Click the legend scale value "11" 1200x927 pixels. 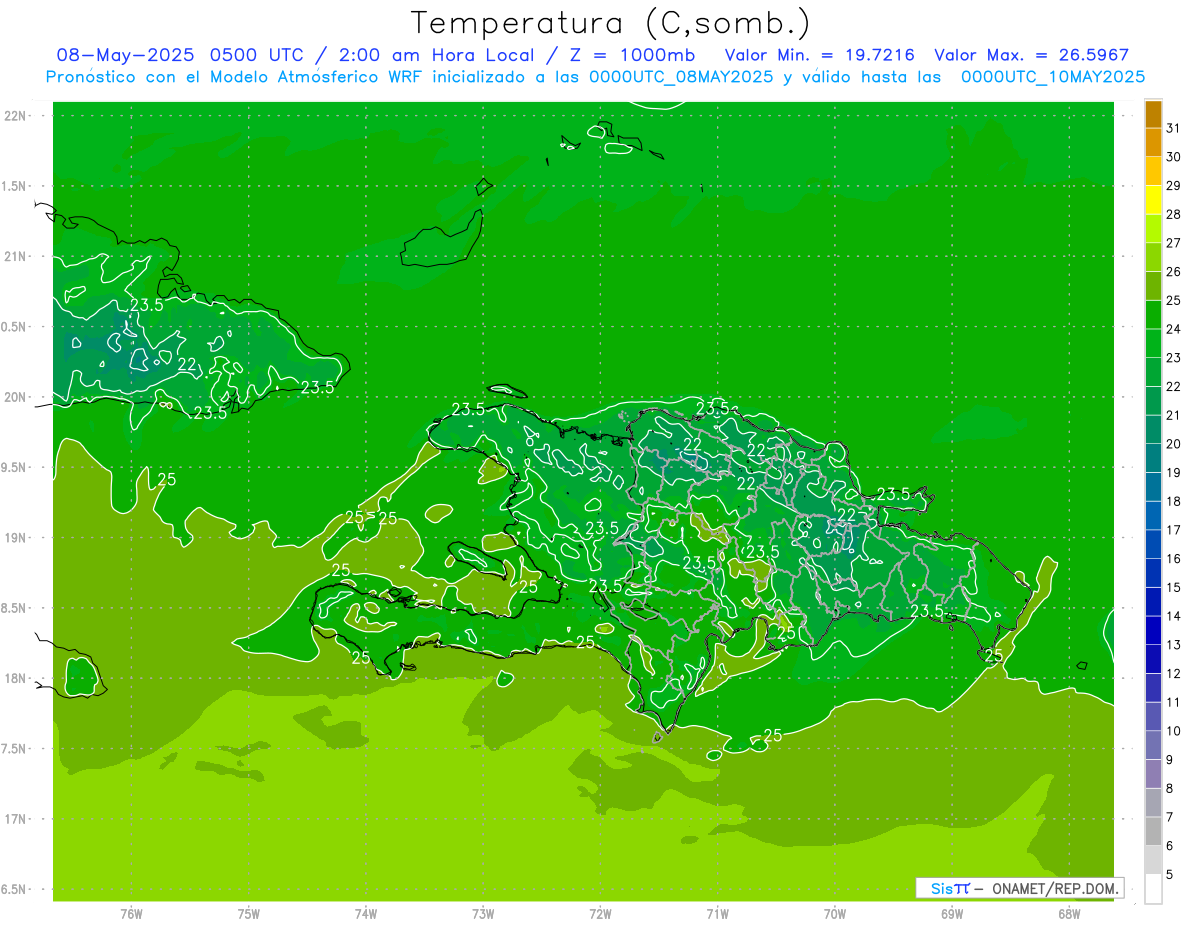pyautogui.click(x=1174, y=702)
